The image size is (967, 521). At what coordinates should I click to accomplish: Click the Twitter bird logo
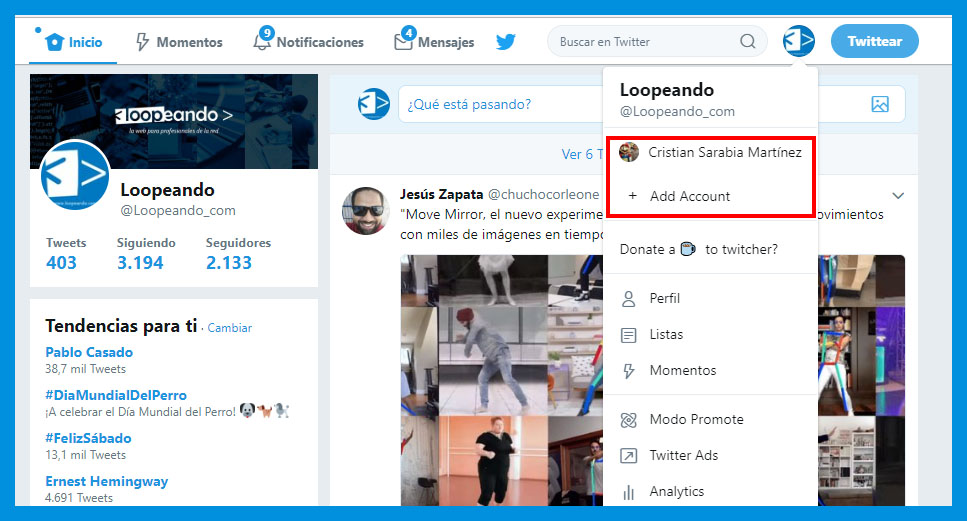506,41
